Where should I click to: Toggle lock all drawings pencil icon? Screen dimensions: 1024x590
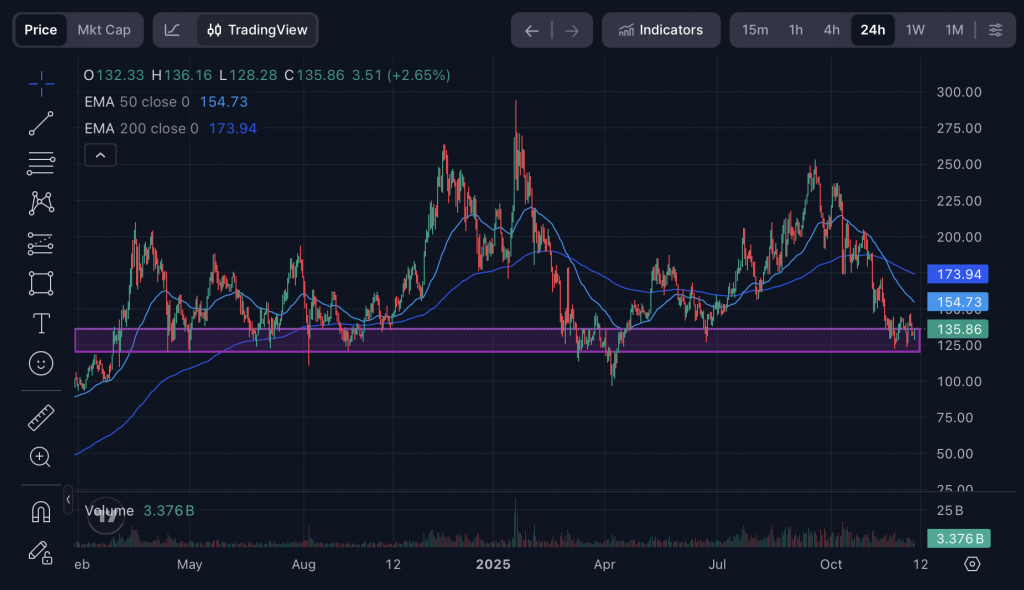click(x=41, y=551)
